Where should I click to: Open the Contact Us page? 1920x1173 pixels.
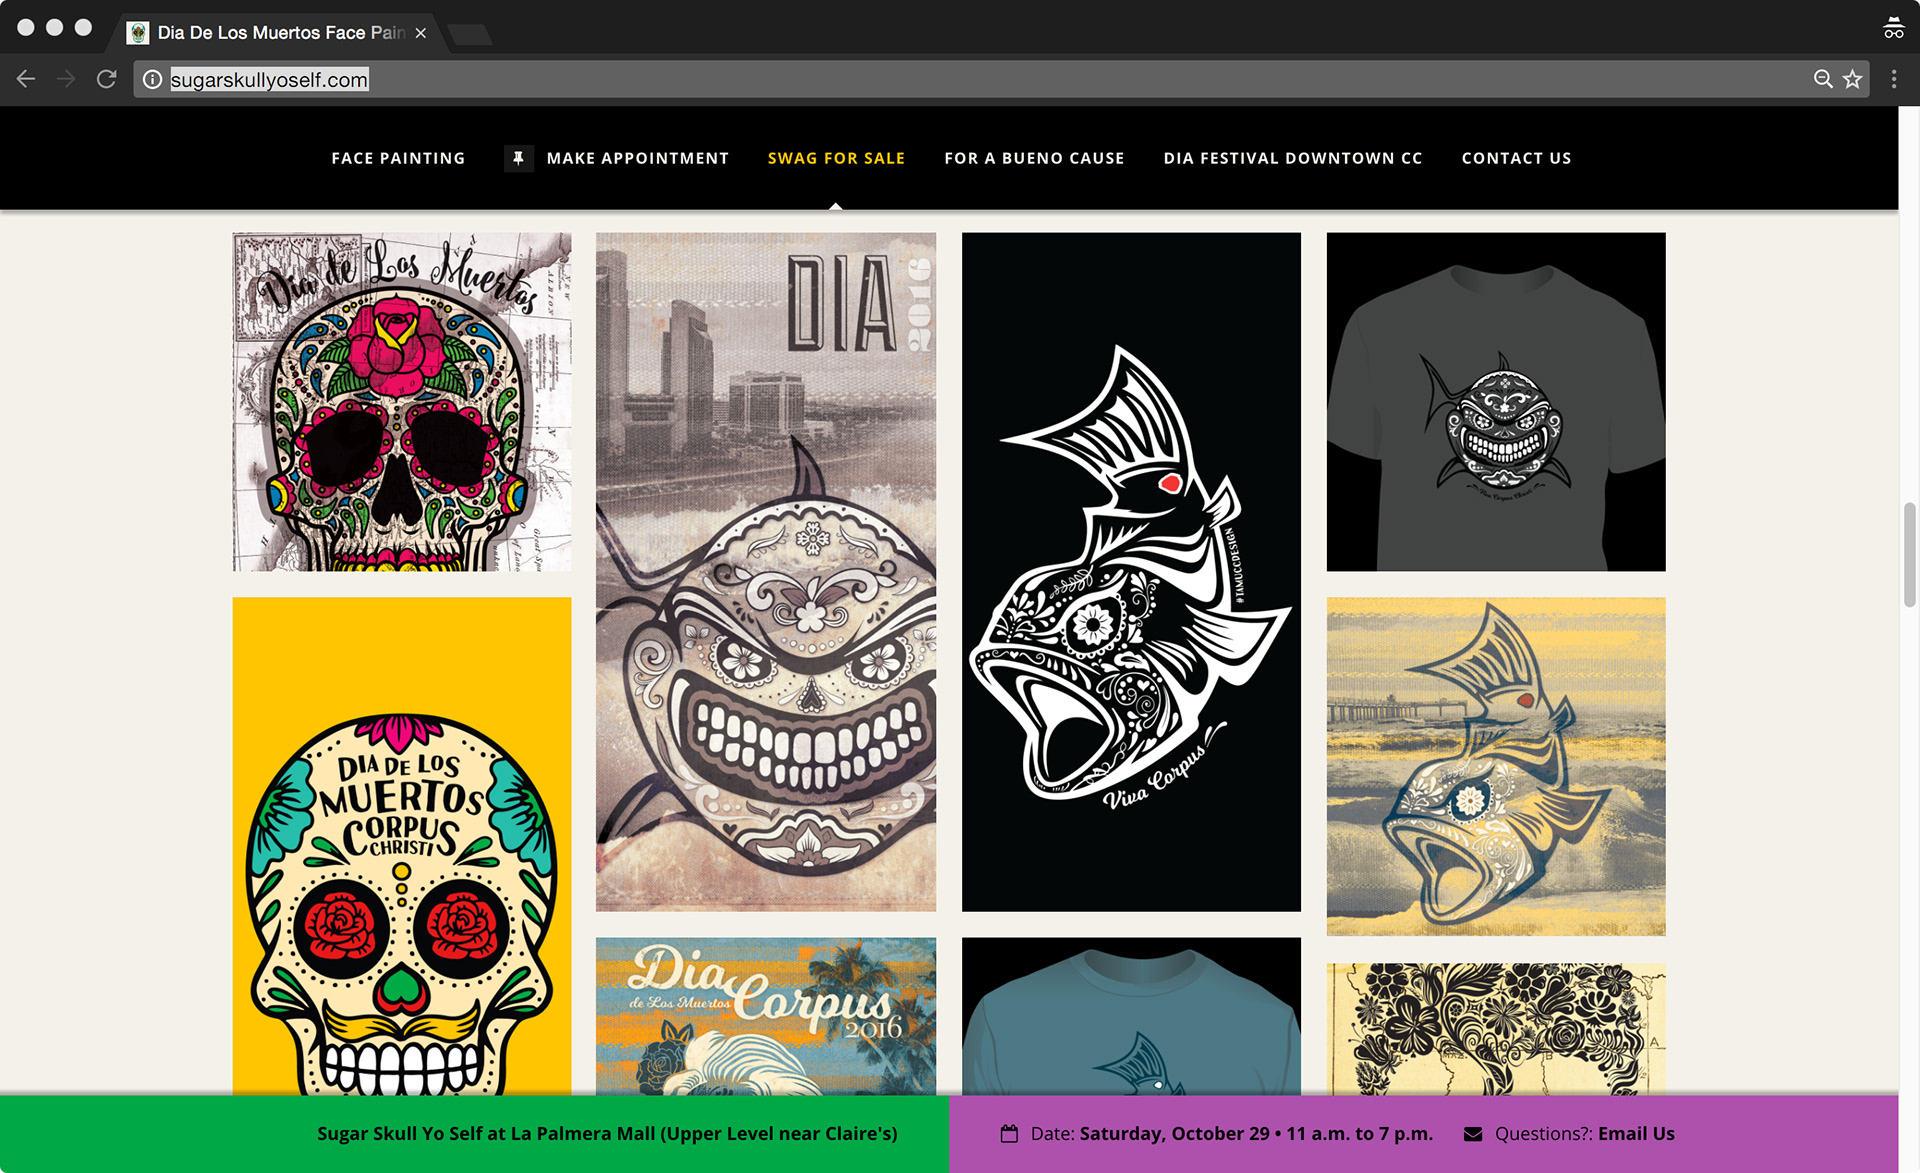(1516, 158)
